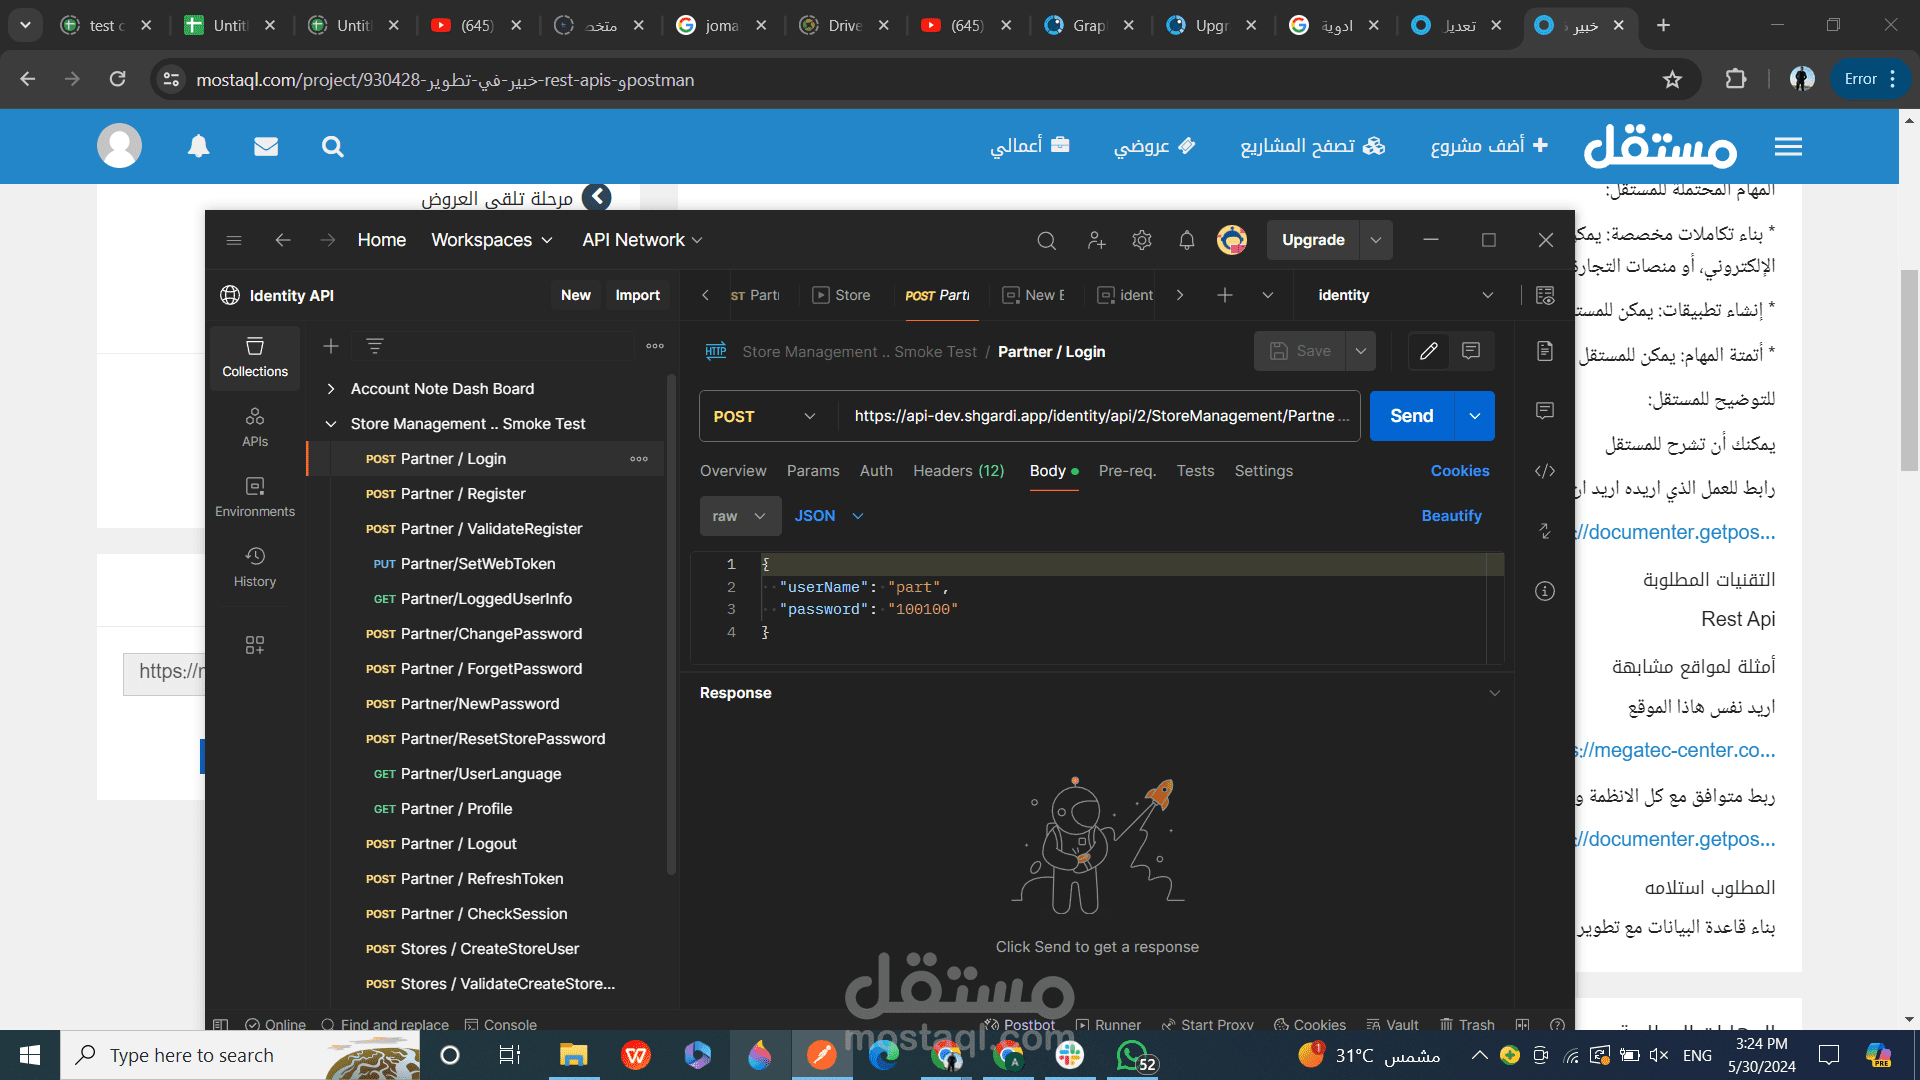Open the POST method dropdown
Screen dimensions: 1920x1080
[x=765, y=416]
